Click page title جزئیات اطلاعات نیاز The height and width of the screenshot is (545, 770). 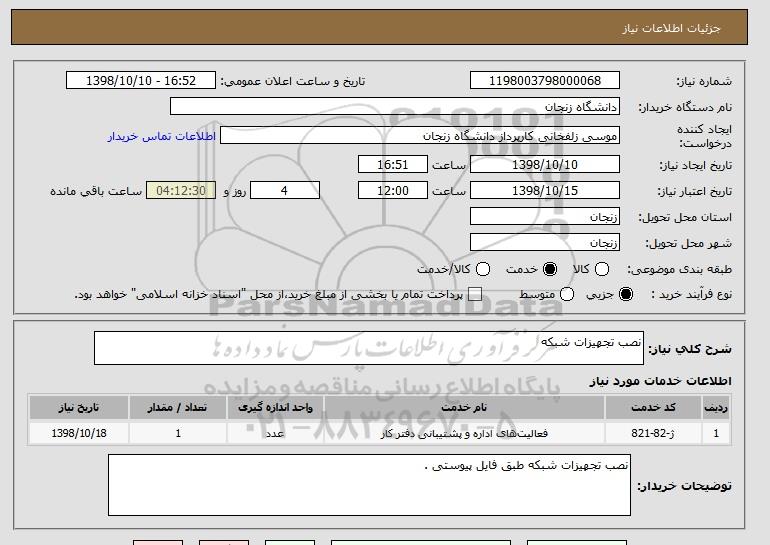point(671,28)
